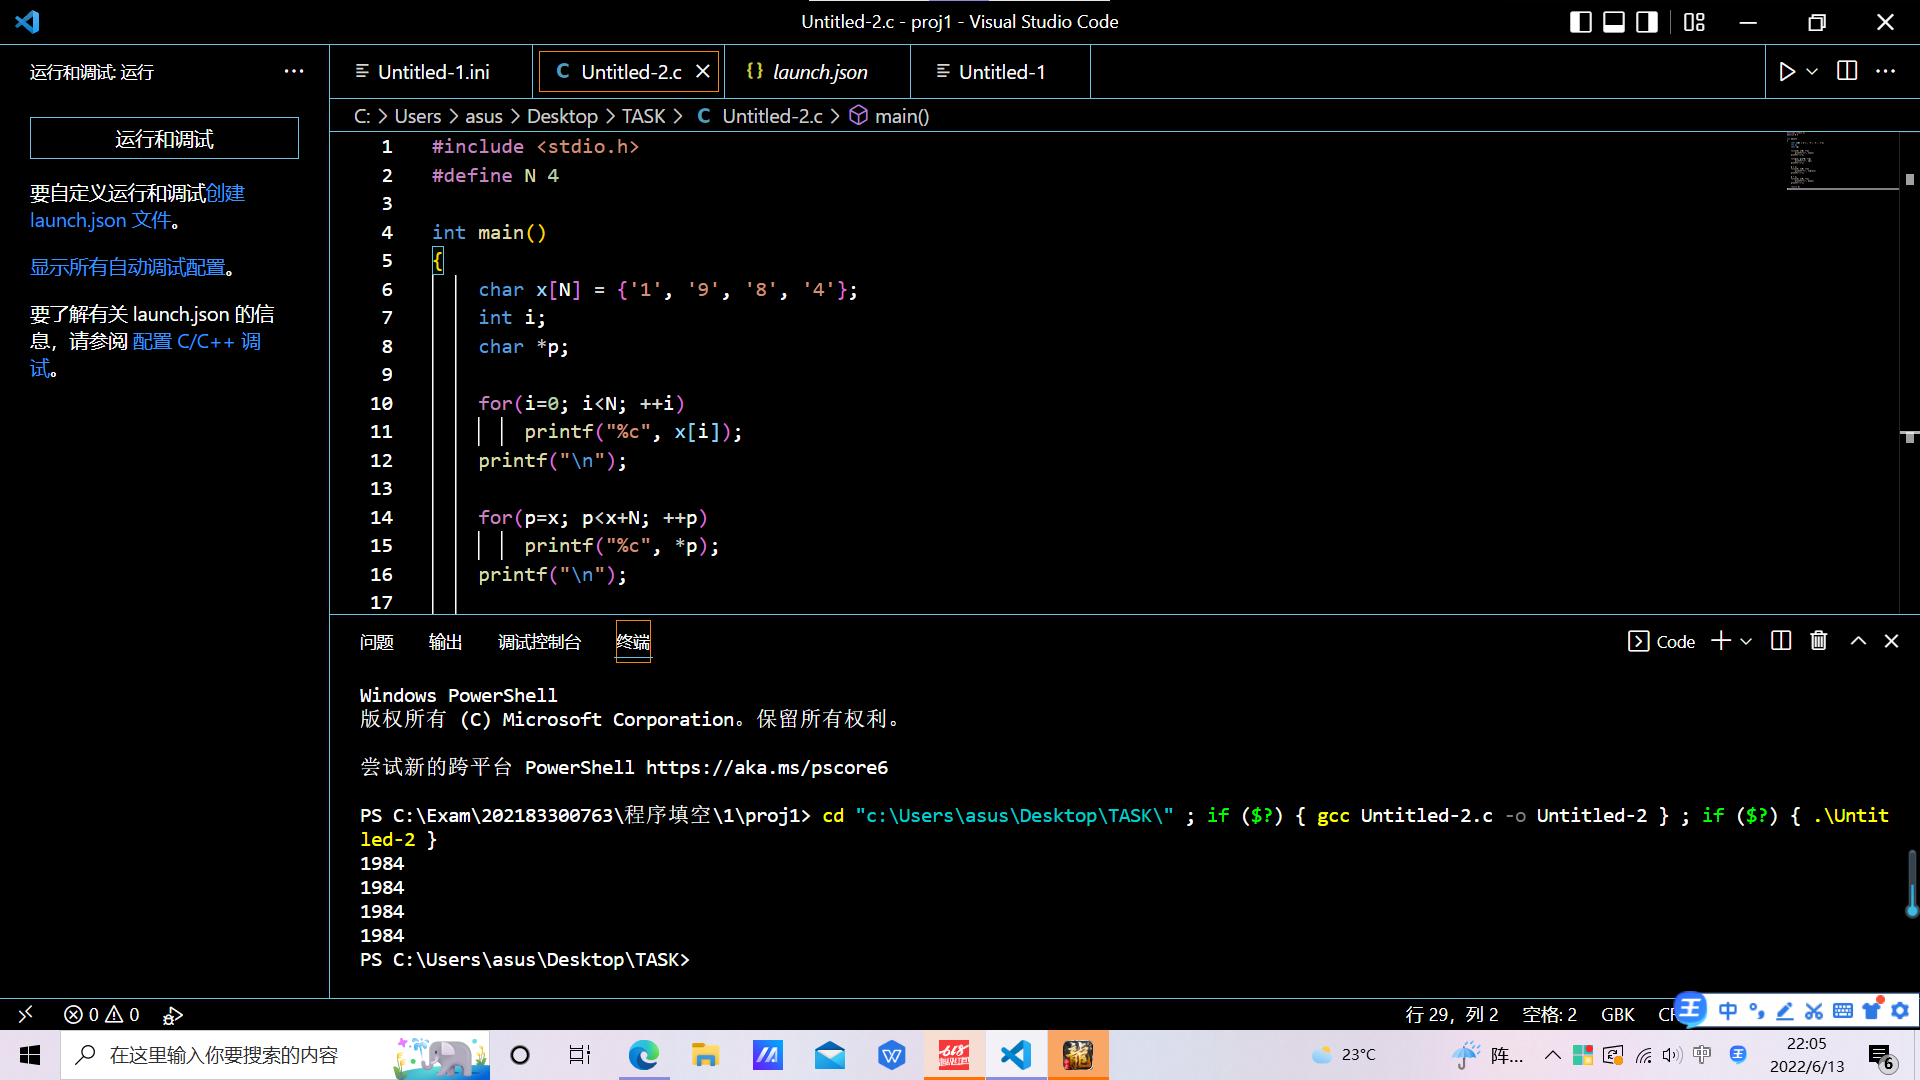
Task: Open the IME soft keyboard icon
Action: [x=1843, y=1011]
